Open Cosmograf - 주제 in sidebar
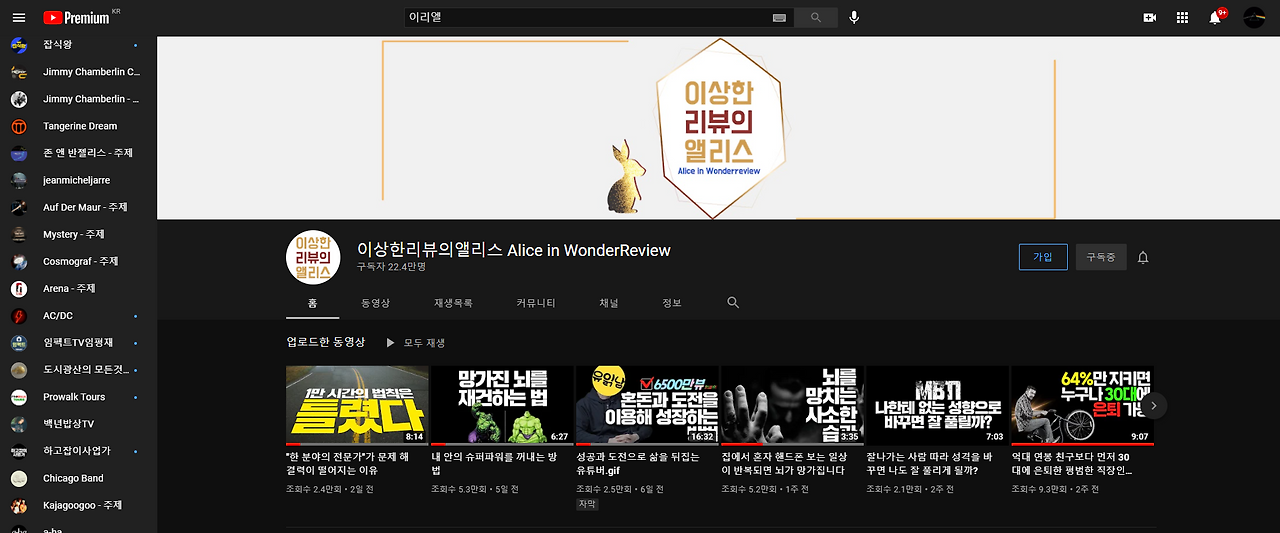1280x533 pixels. click(76, 261)
